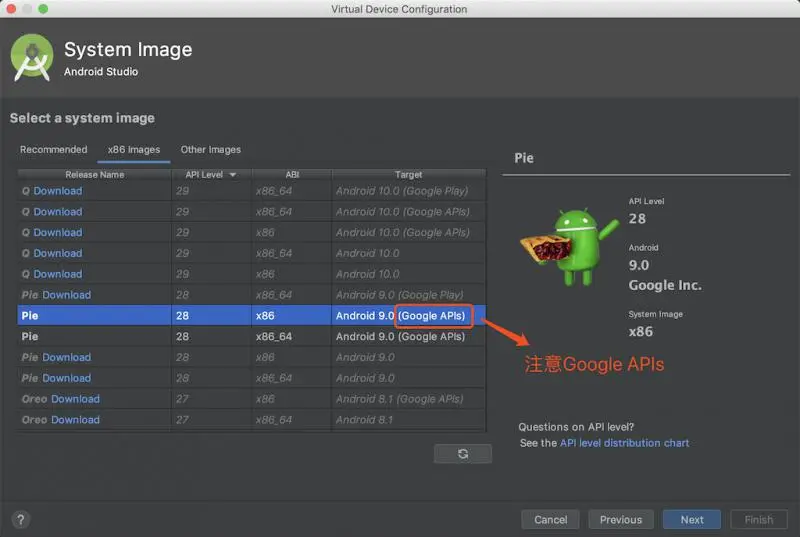Viewport: 800px width, 537px height.
Task: Click the Target column header
Action: pyautogui.click(x=408, y=174)
